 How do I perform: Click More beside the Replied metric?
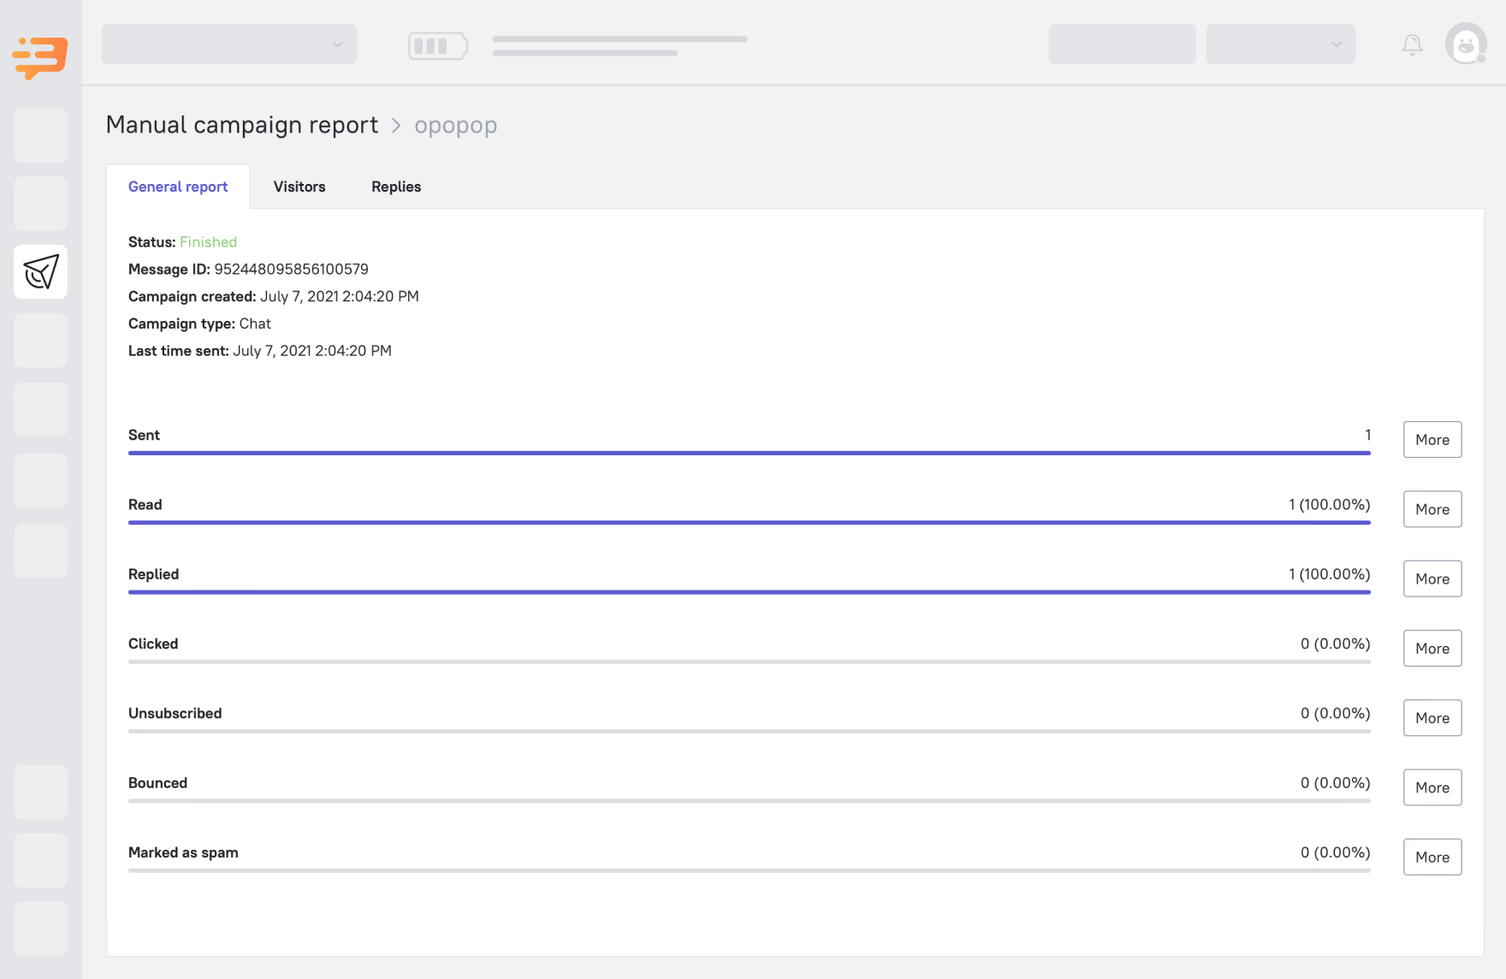pyautogui.click(x=1431, y=578)
